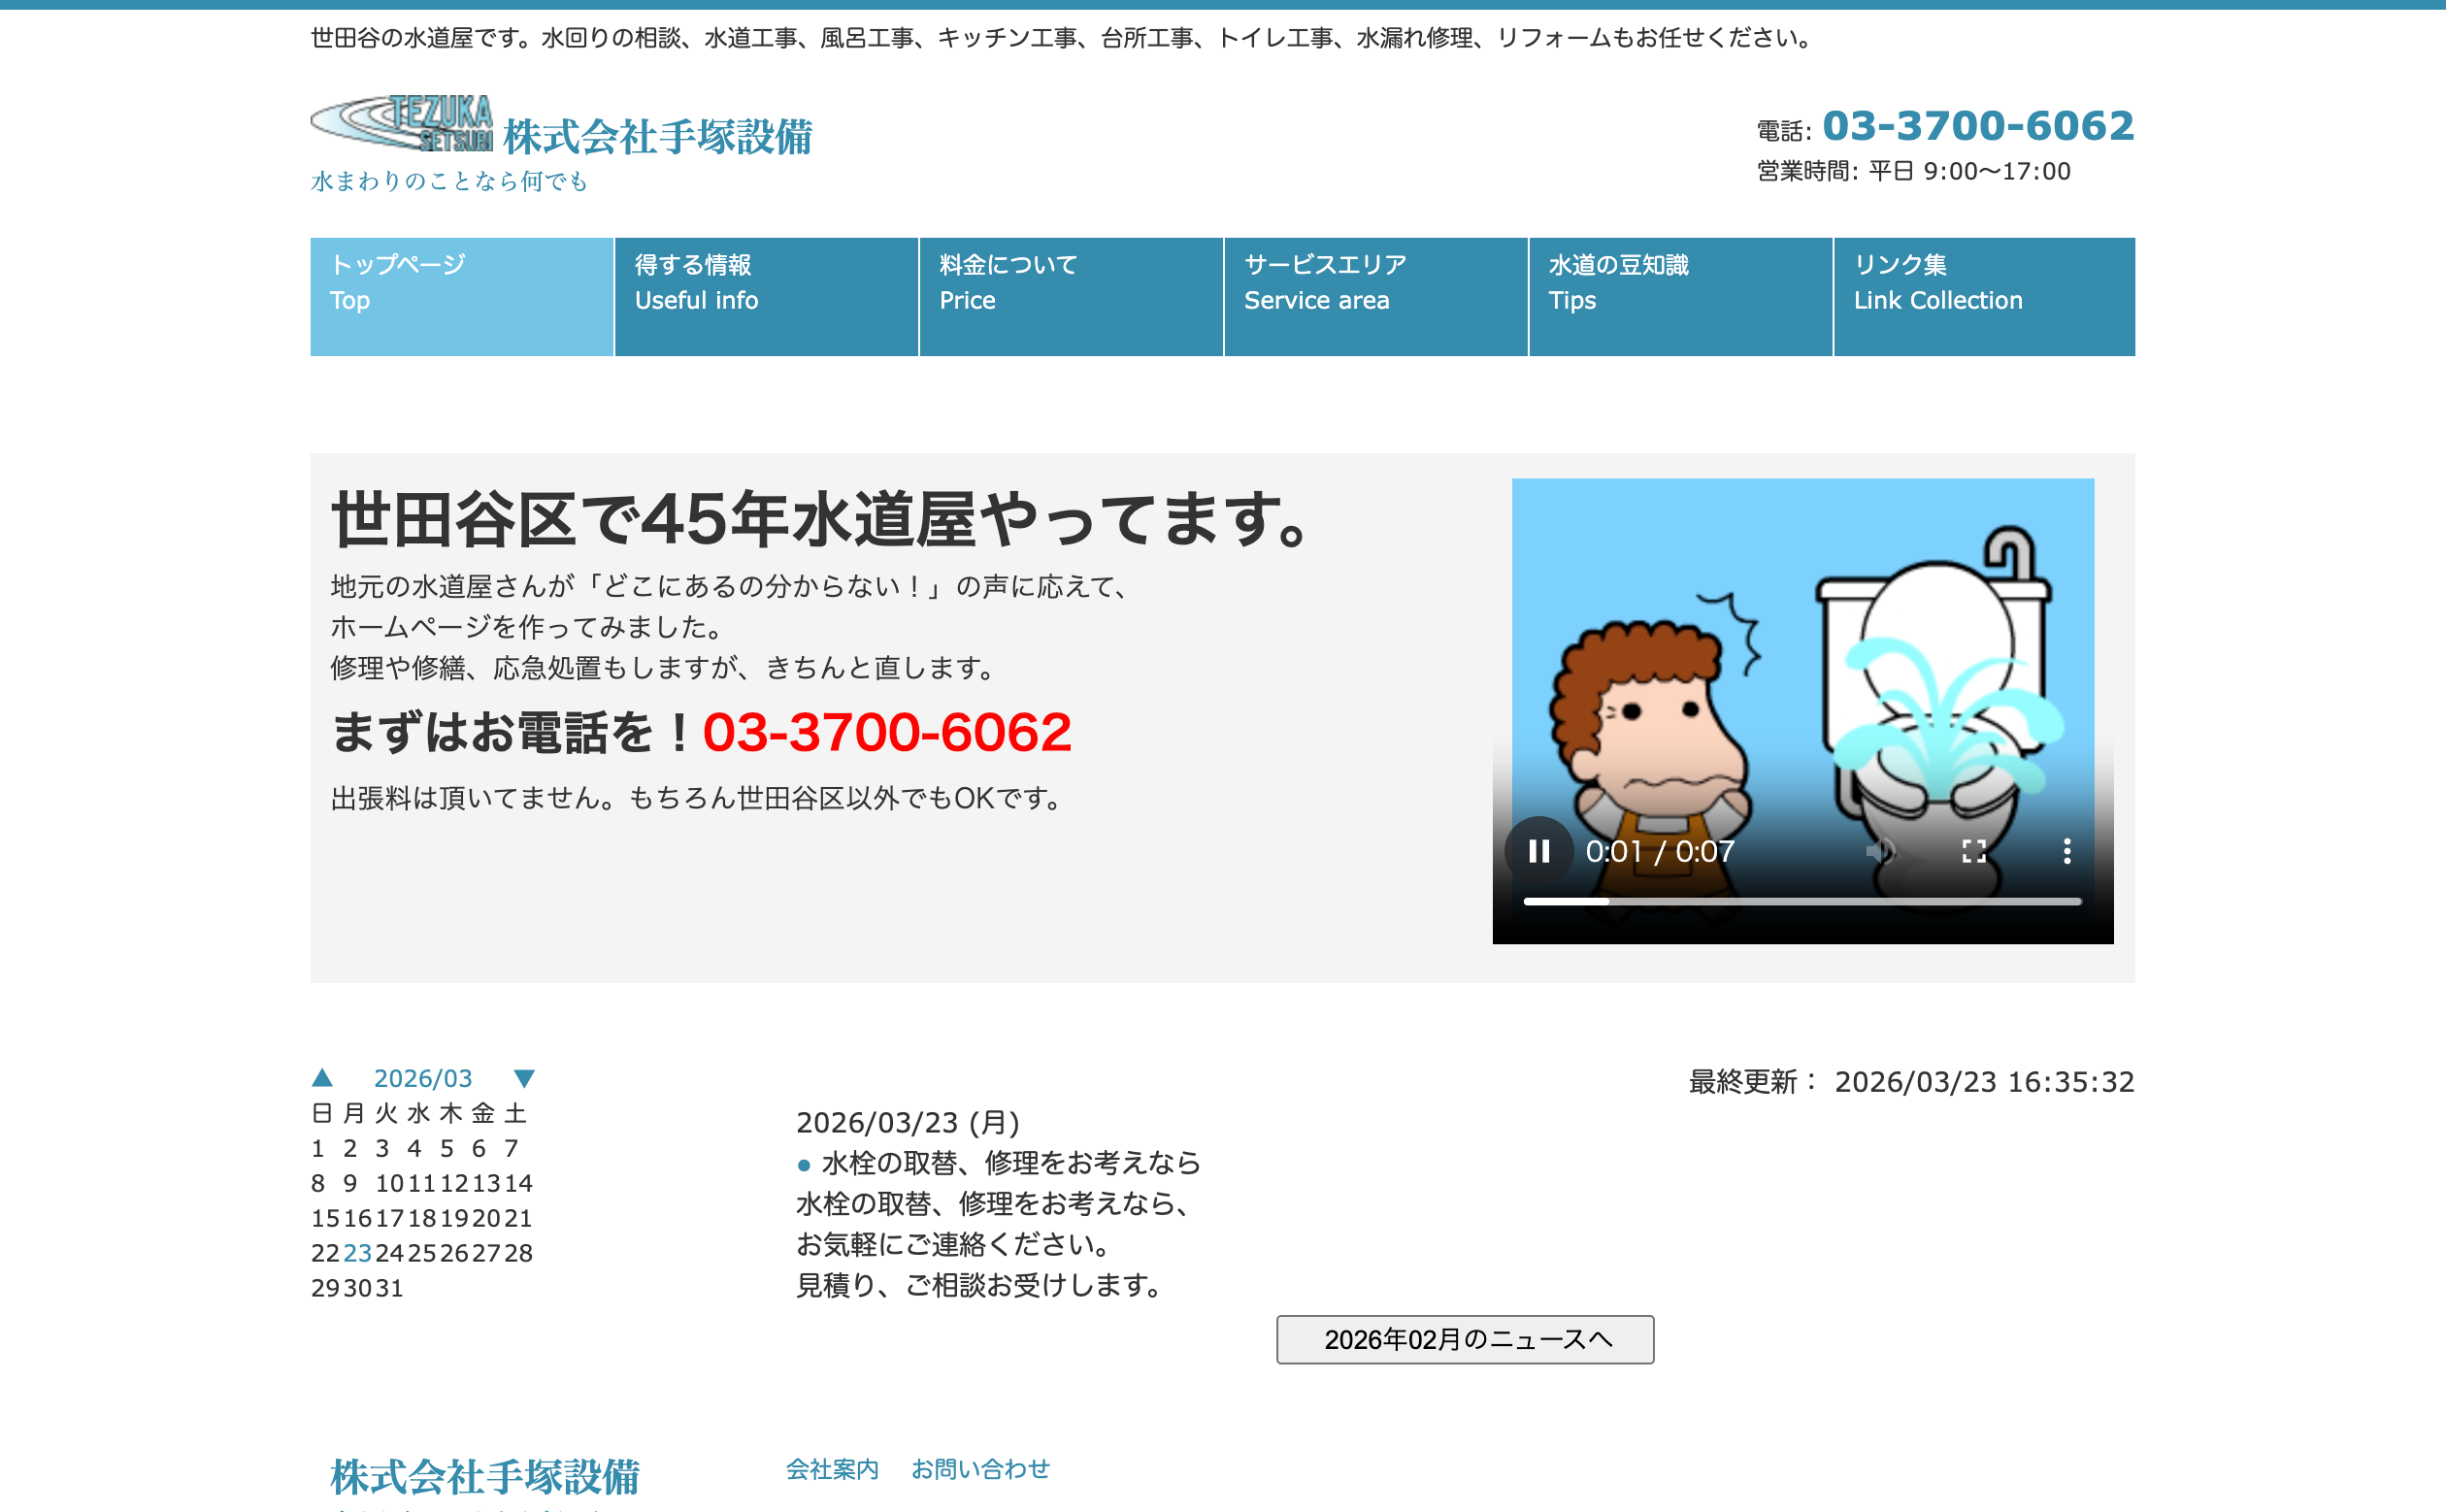Expand the 2026/03 calendar month selector

coord(423,1077)
